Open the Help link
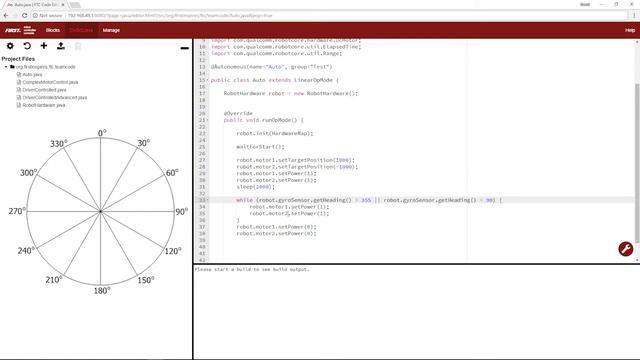 coord(630,30)
